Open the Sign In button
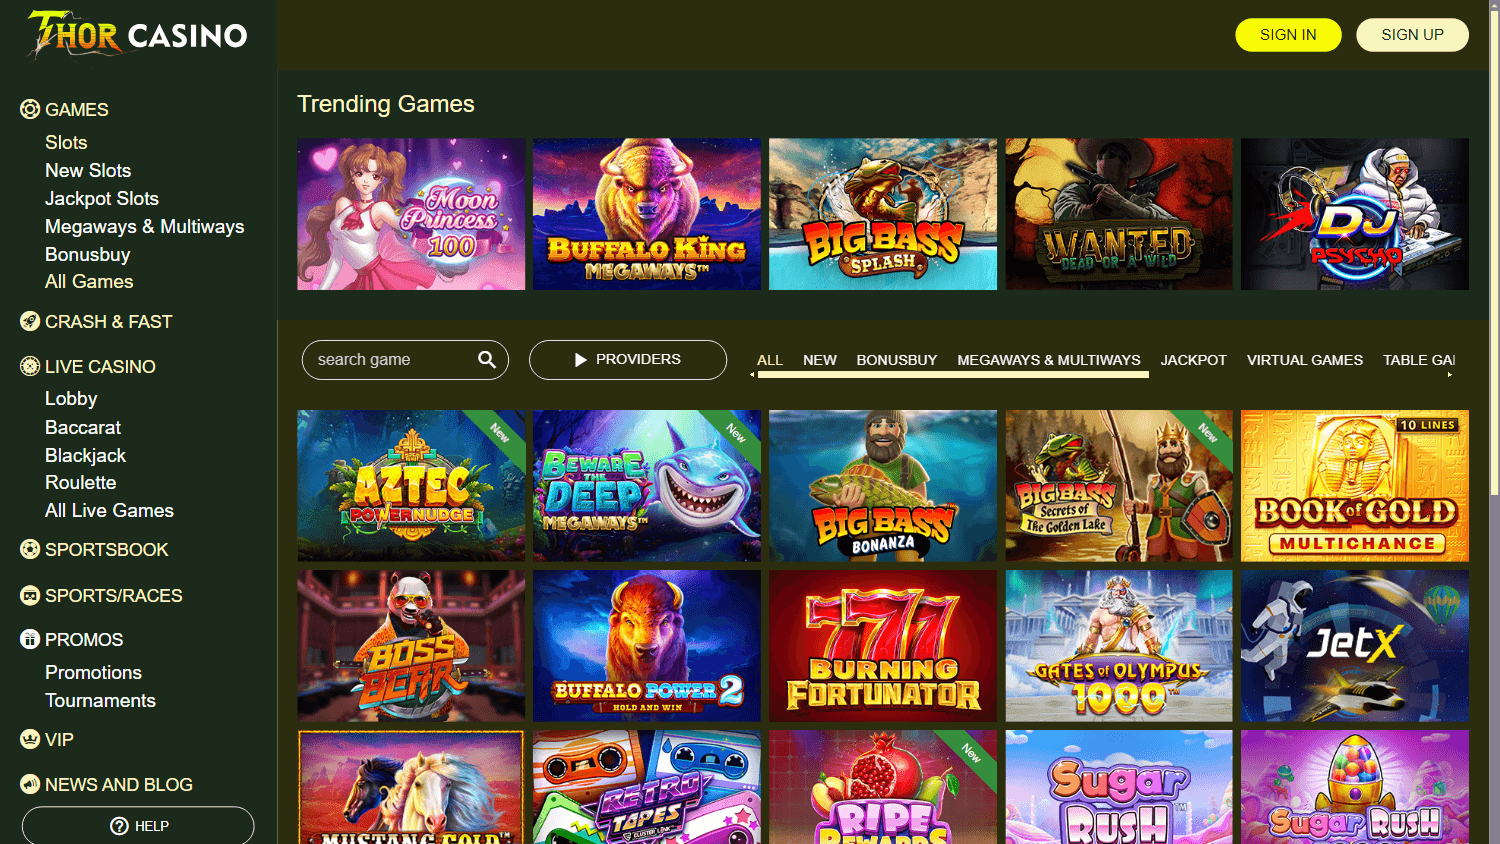 pos(1288,35)
